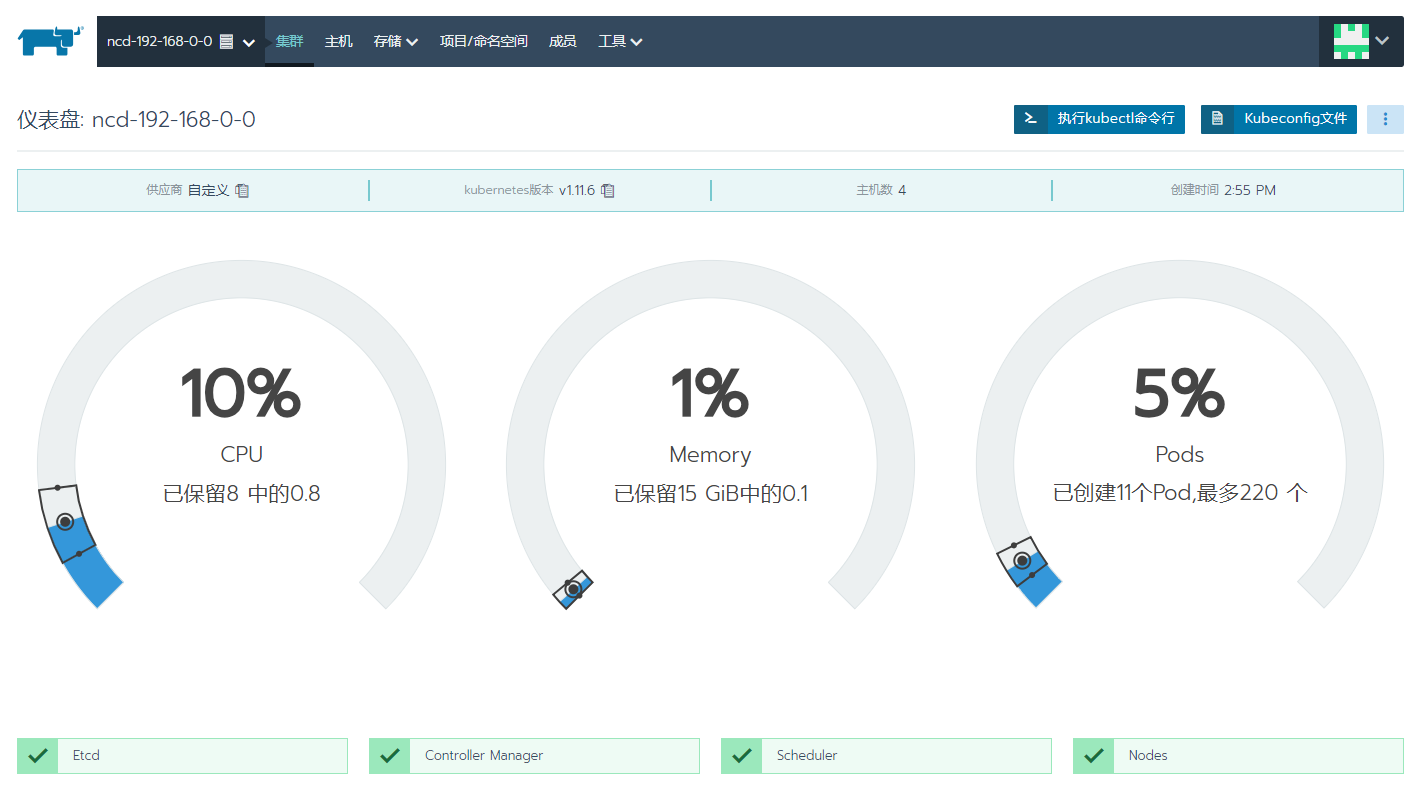The height and width of the screenshot is (804, 1426).
Task: Click the Nodes component label
Action: [x=1148, y=756]
